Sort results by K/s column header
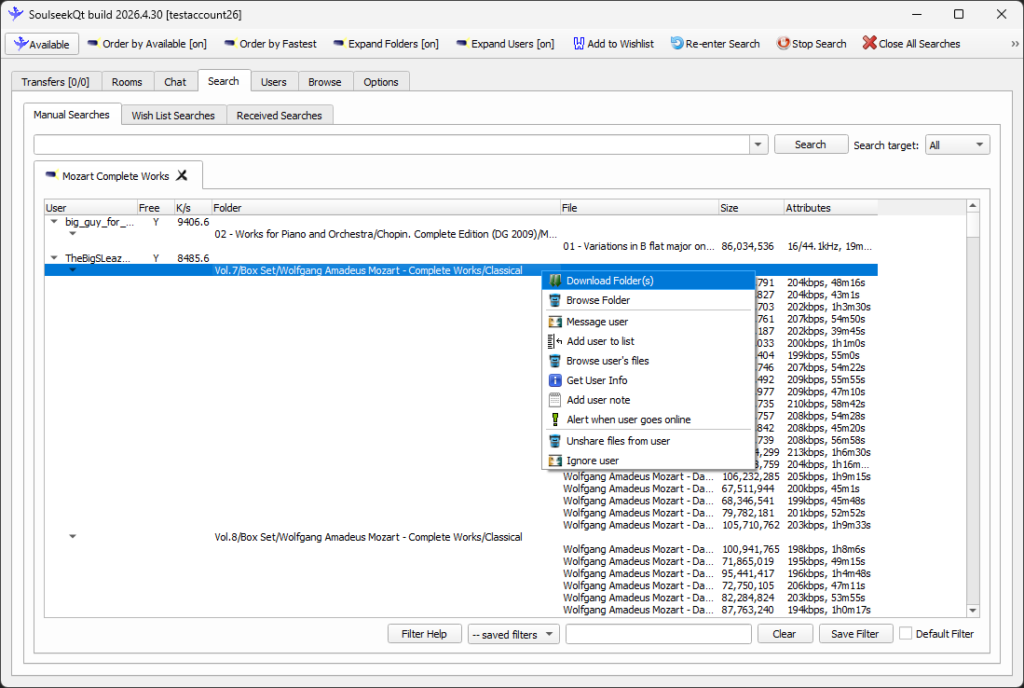Viewport: 1024px width, 688px height. coord(192,208)
